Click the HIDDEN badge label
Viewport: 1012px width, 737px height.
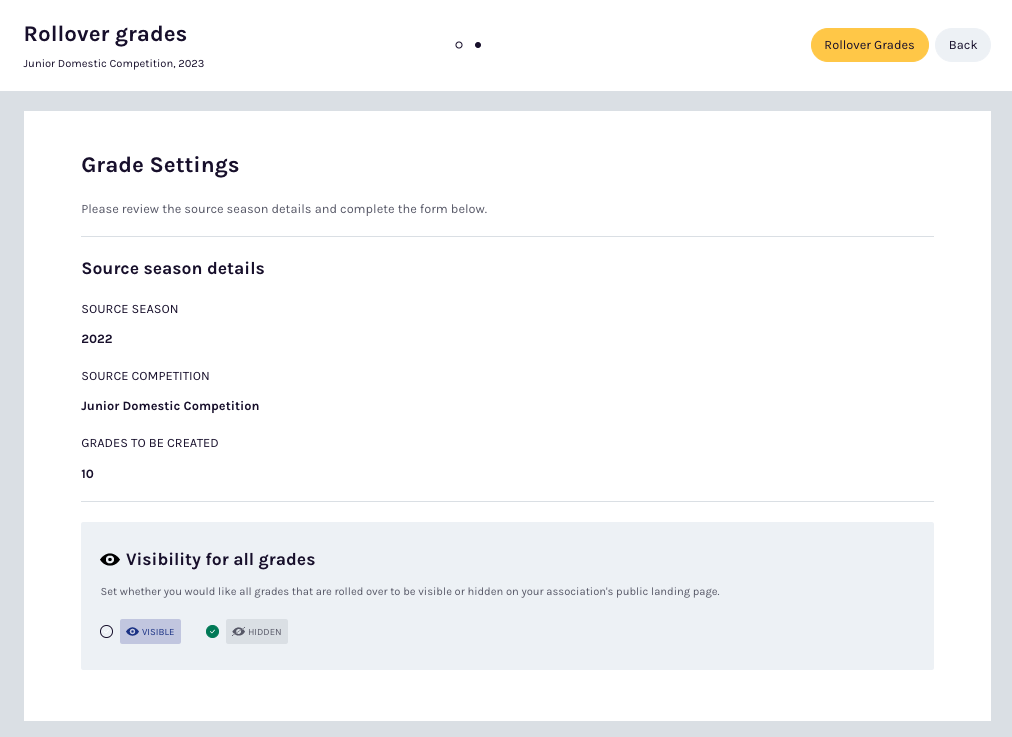coord(265,632)
